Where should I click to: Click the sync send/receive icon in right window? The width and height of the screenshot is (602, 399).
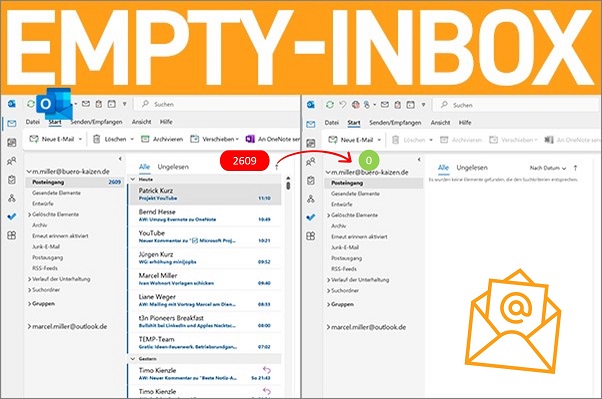[x=329, y=104]
